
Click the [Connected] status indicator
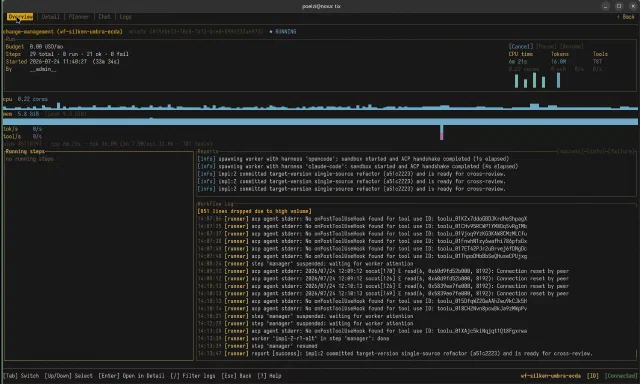(x=621, y=375)
